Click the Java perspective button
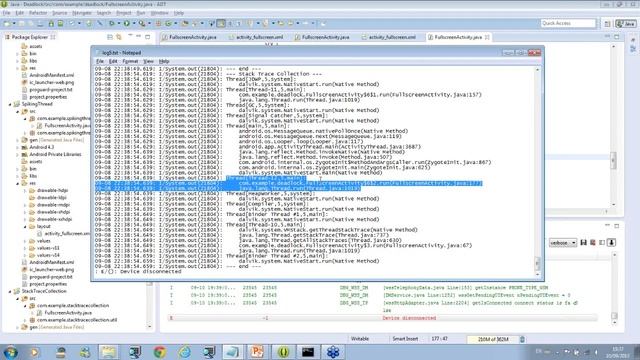The image size is (640, 360). click(626, 24)
